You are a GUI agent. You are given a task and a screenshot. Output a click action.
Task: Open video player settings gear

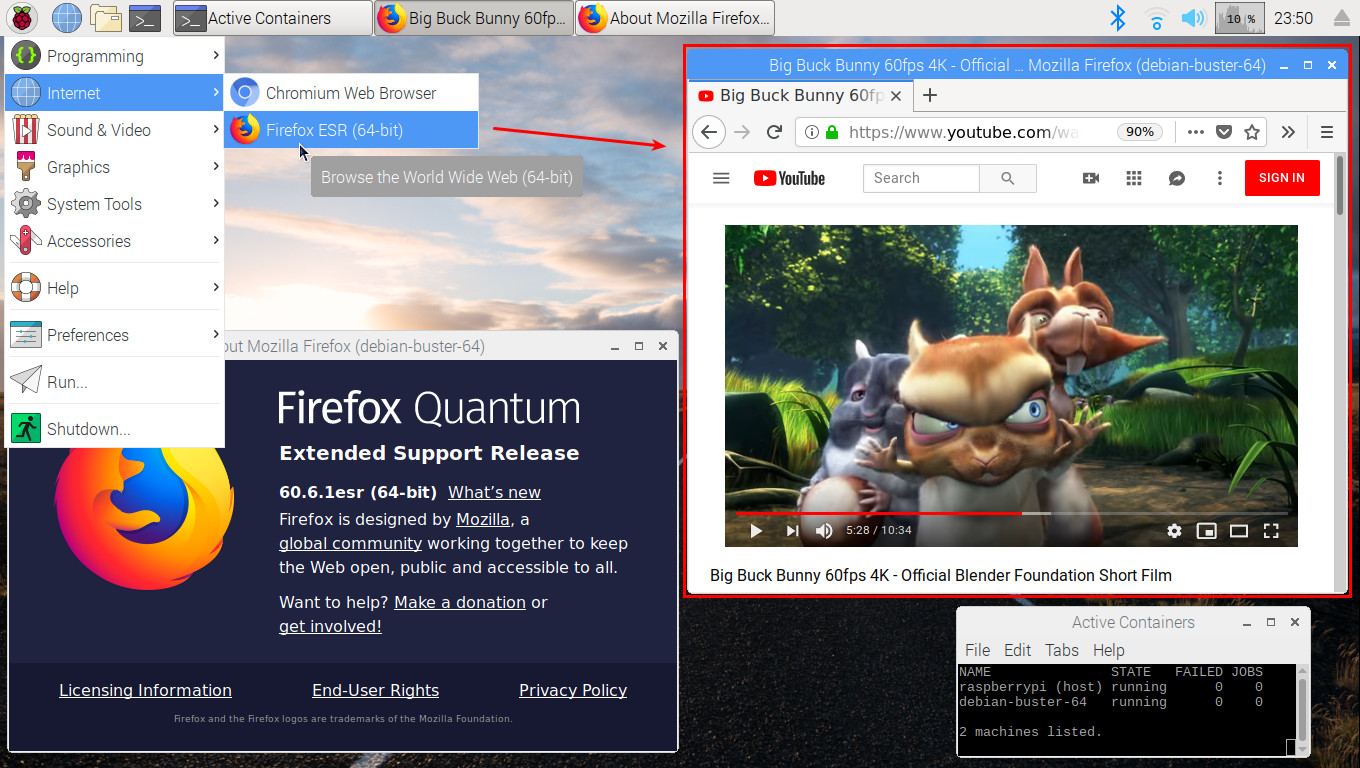pos(1175,531)
